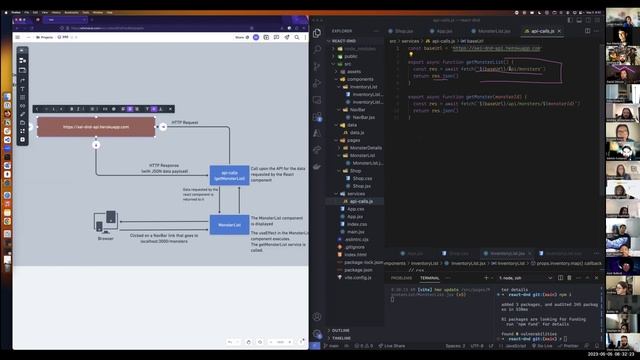The width and height of the screenshot is (640, 360).
Task: Click Go Live in status bar
Action: 542,346
